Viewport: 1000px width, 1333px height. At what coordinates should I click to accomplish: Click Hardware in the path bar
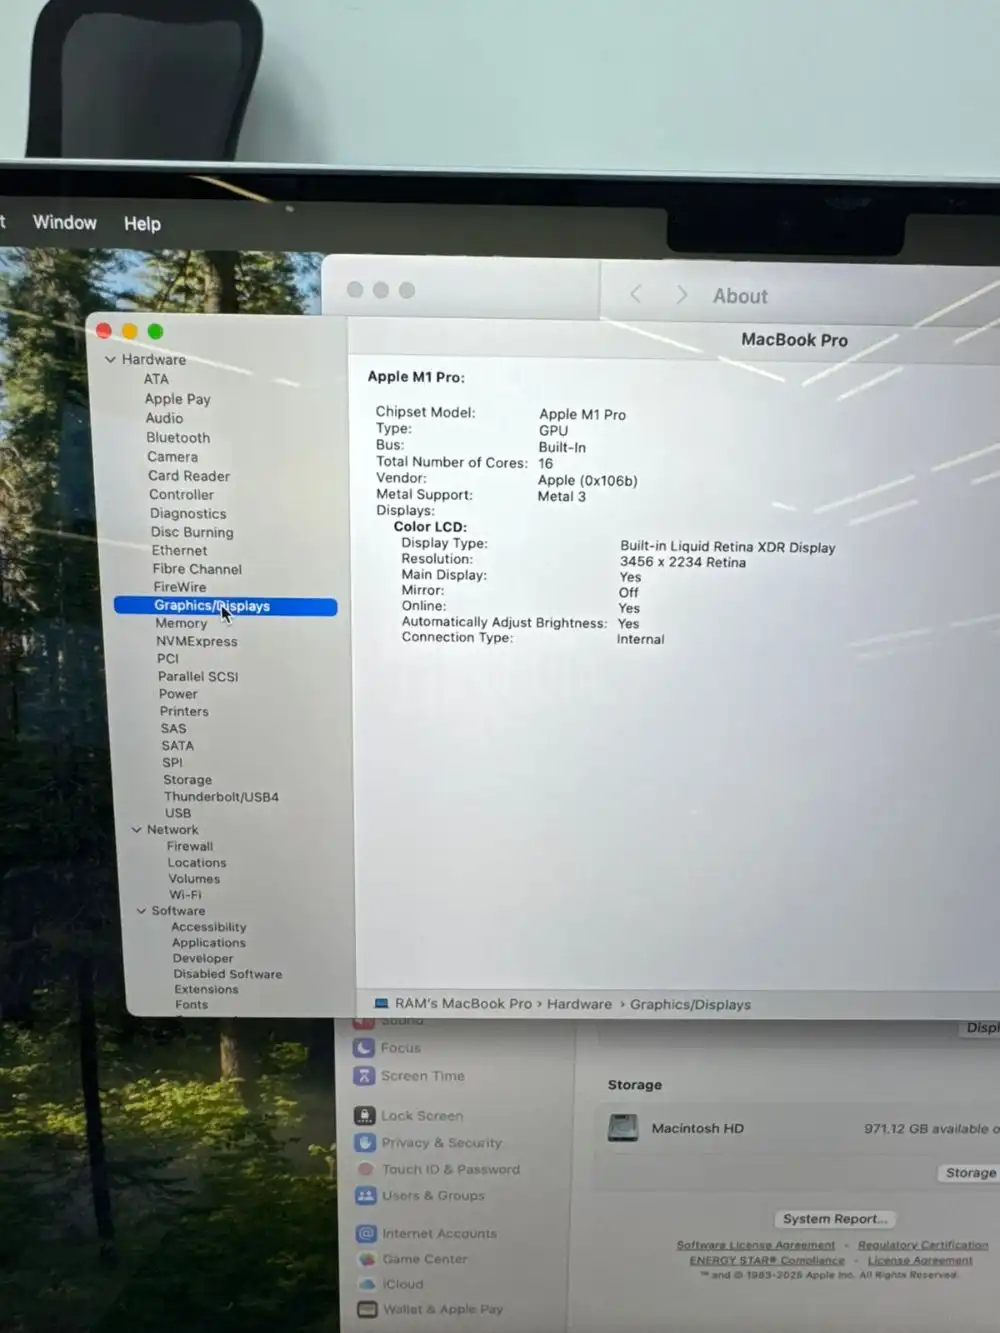(579, 1004)
